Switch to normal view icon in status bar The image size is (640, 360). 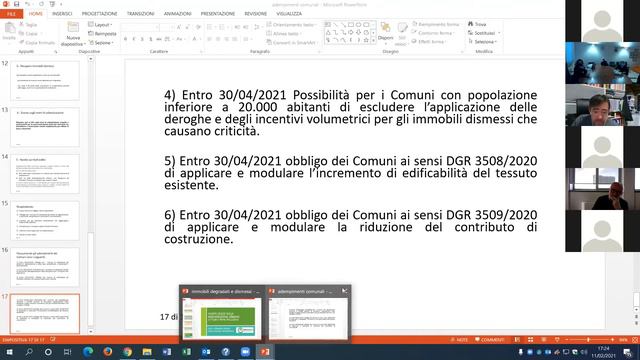coord(517,340)
